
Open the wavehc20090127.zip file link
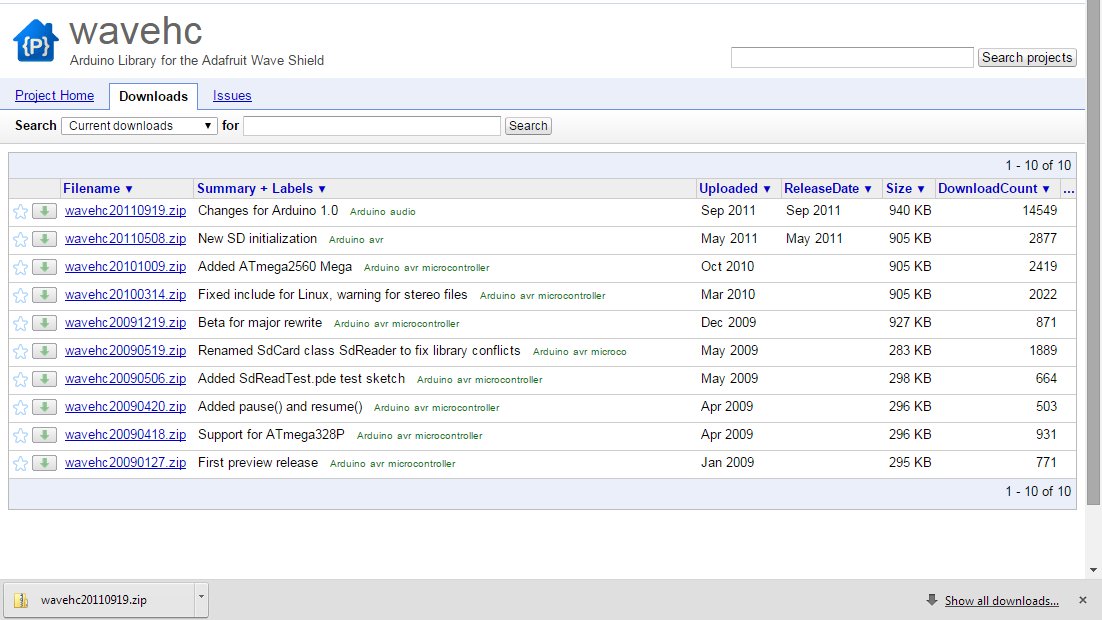(x=125, y=463)
